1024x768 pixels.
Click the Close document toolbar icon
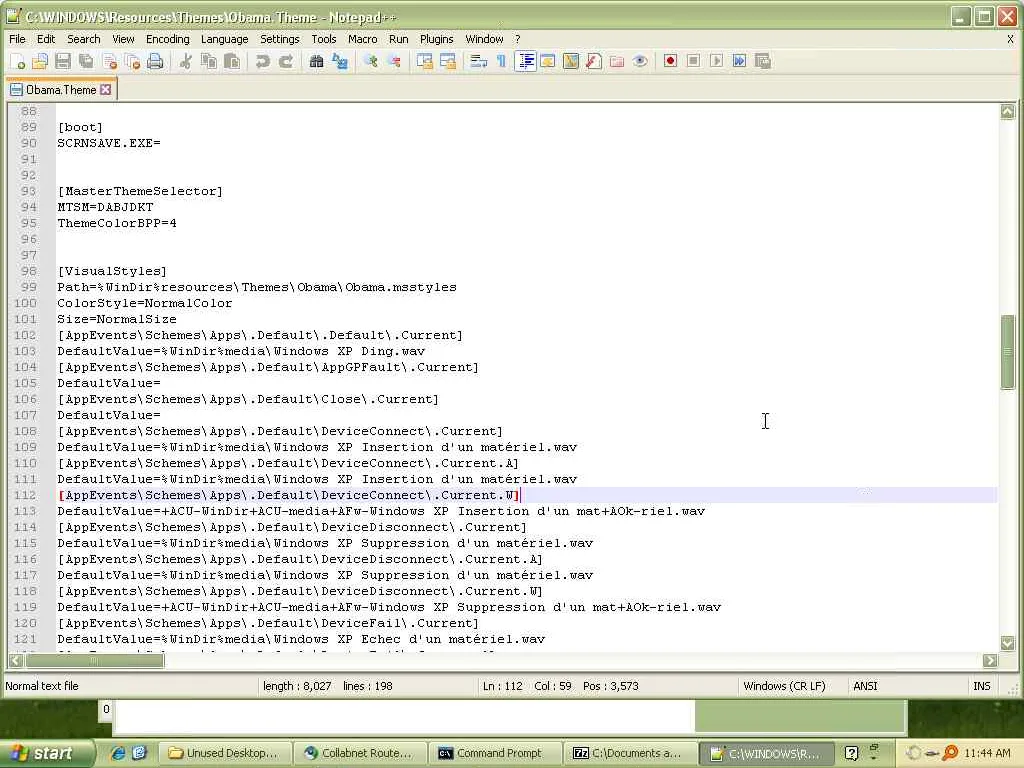[109, 61]
